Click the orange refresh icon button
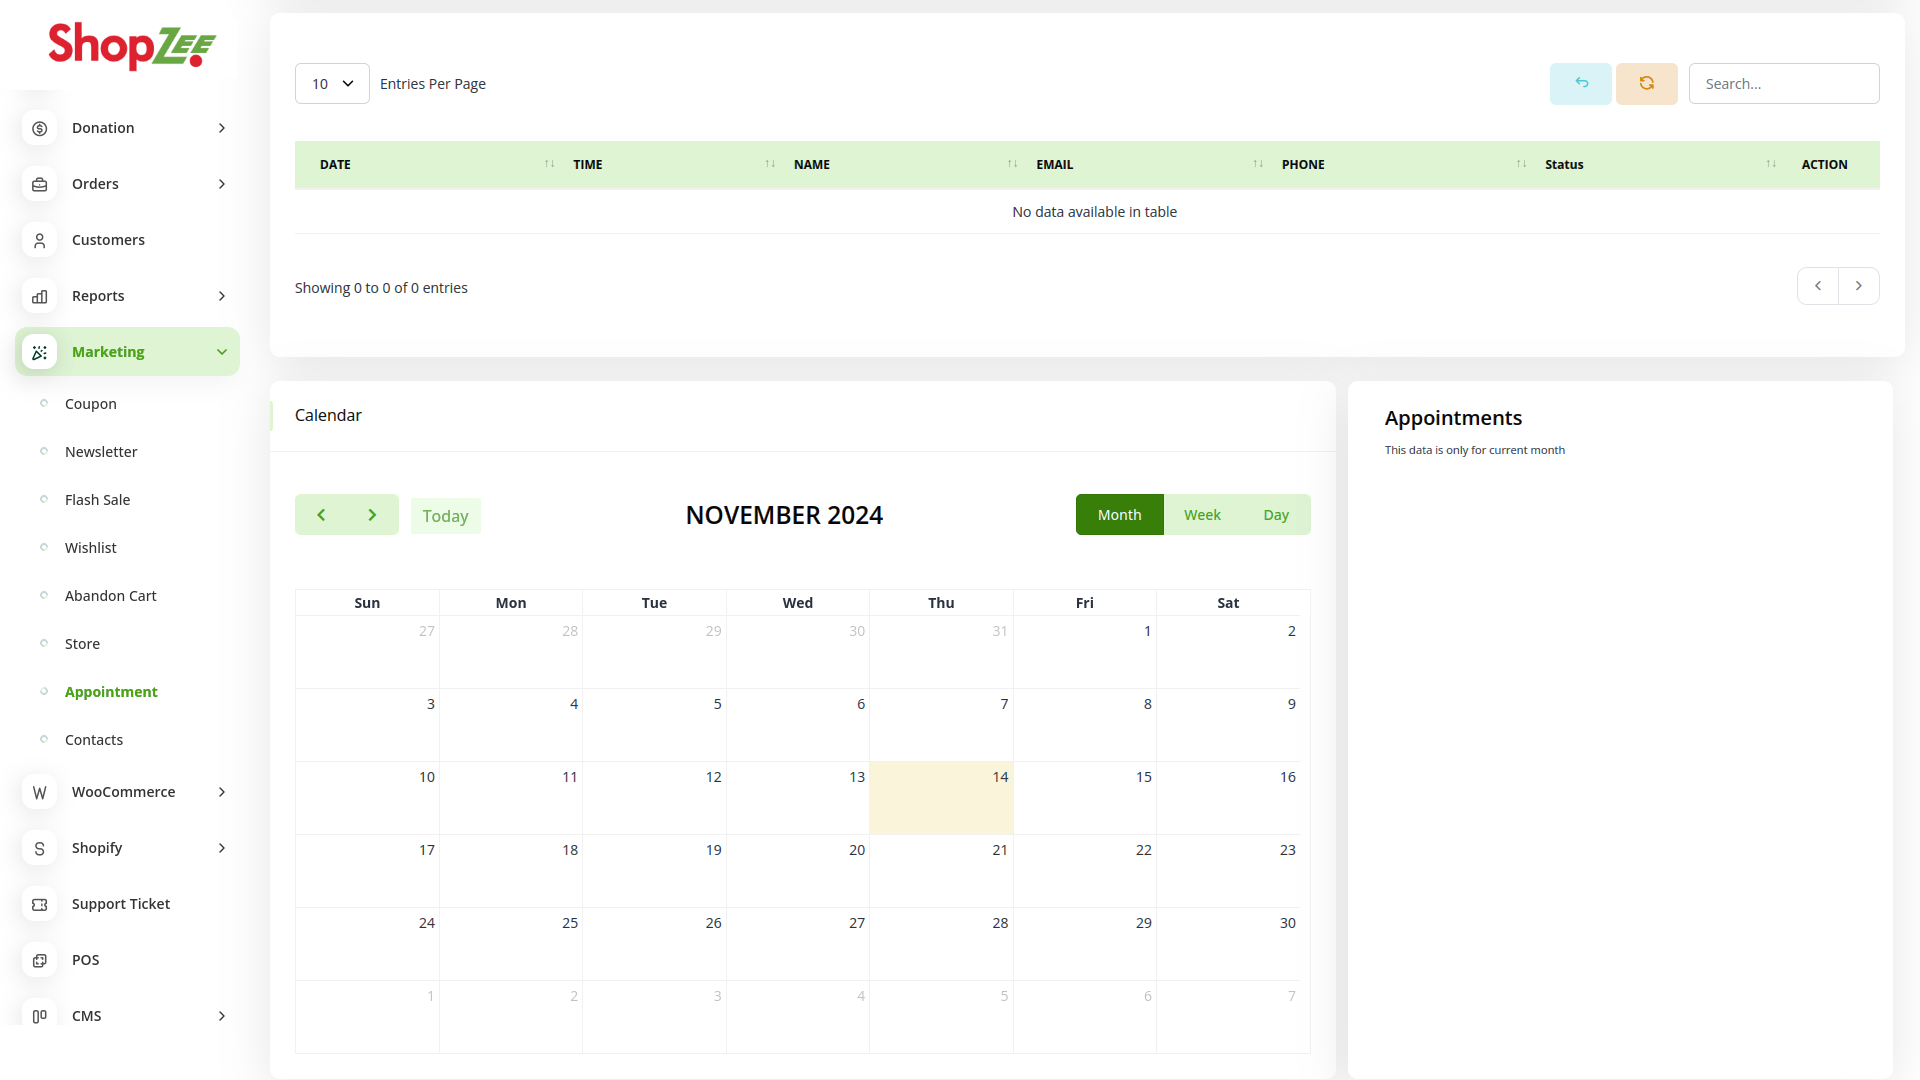This screenshot has width=1920, height=1080. [x=1646, y=84]
